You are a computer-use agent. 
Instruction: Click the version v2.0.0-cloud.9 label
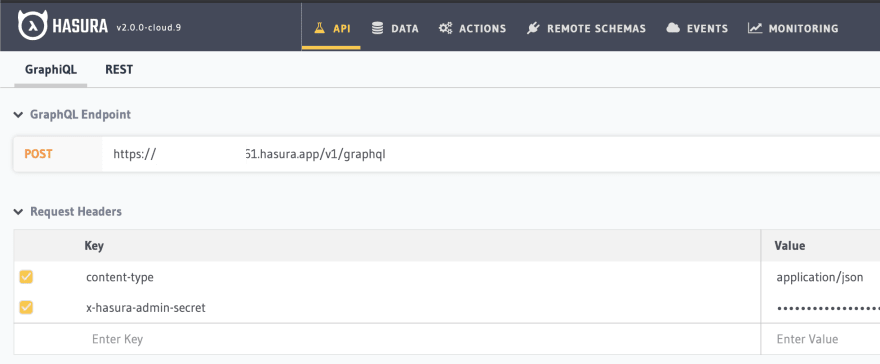point(149,27)
